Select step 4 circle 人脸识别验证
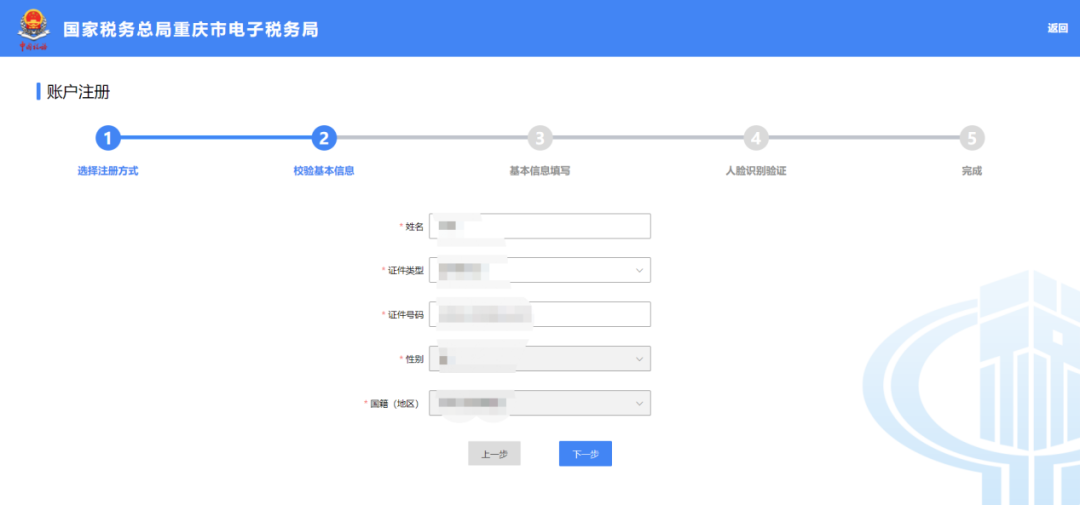The height and width of the screenshot is (505, 1080). tap(756, 138)
